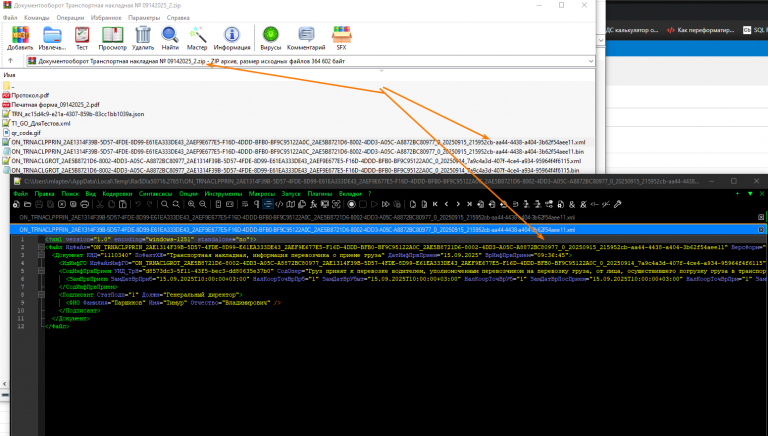The image size is (768, 436).
Task: Click the find magnifier icon in Notepad++
Action: [x=165, y=204]
